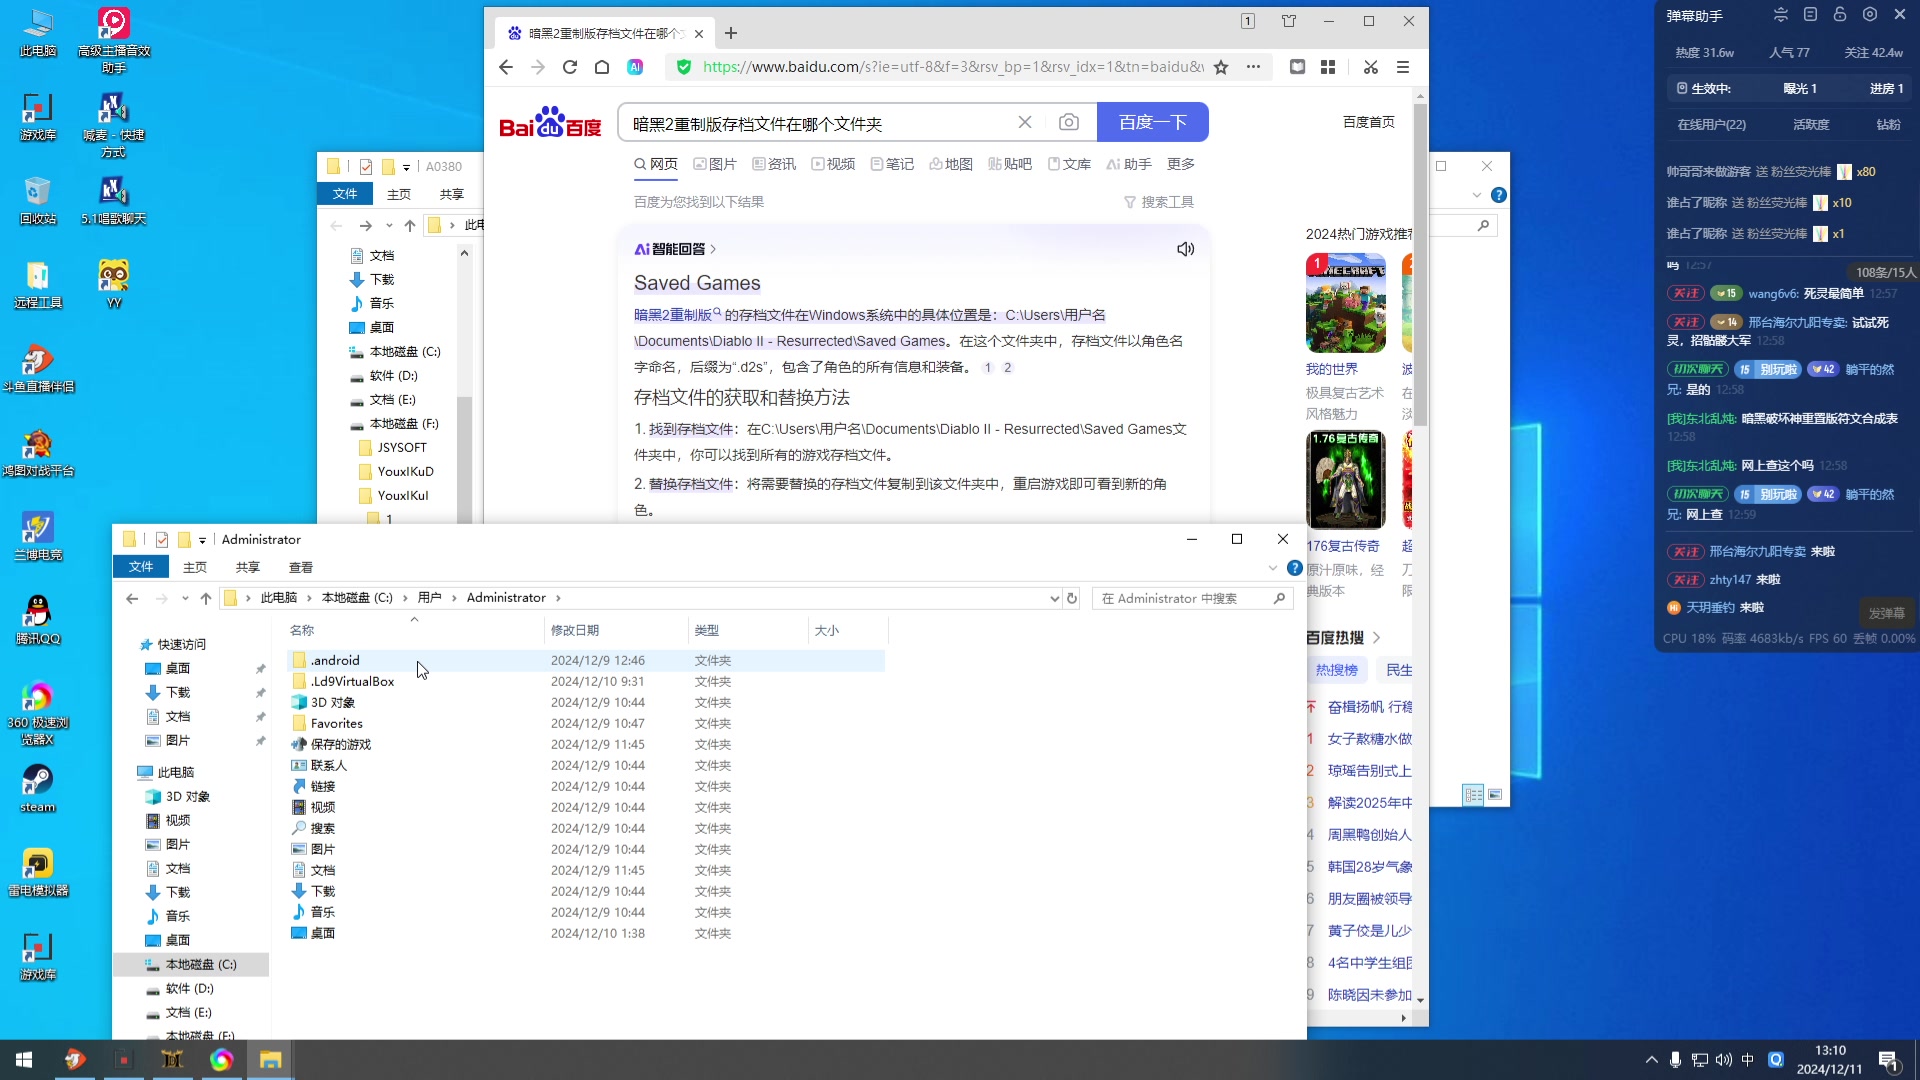Expand the ribbon in Administrator window

coord(1272,568)
